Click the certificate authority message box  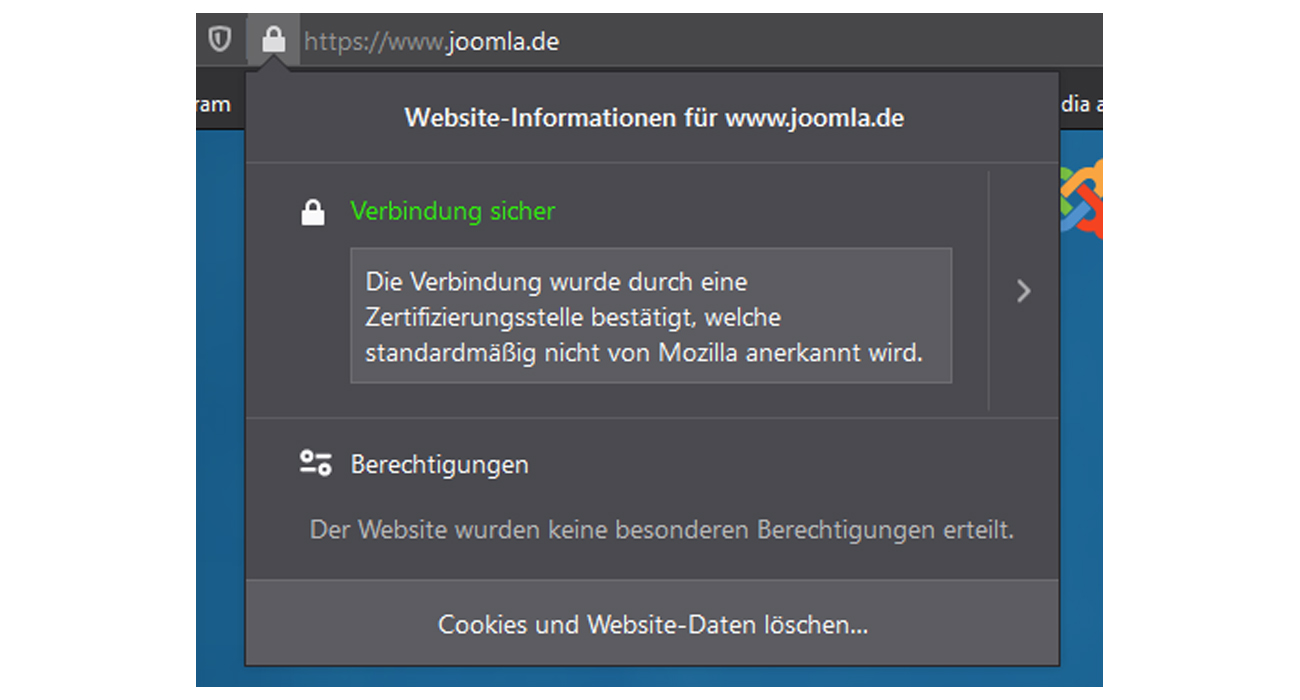tap(650, 316)
